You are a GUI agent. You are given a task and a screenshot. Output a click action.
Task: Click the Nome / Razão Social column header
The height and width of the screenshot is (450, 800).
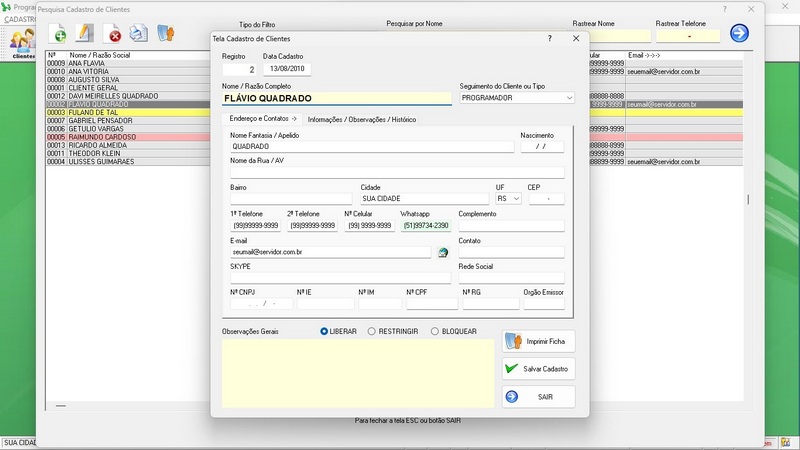pos(99,55)
